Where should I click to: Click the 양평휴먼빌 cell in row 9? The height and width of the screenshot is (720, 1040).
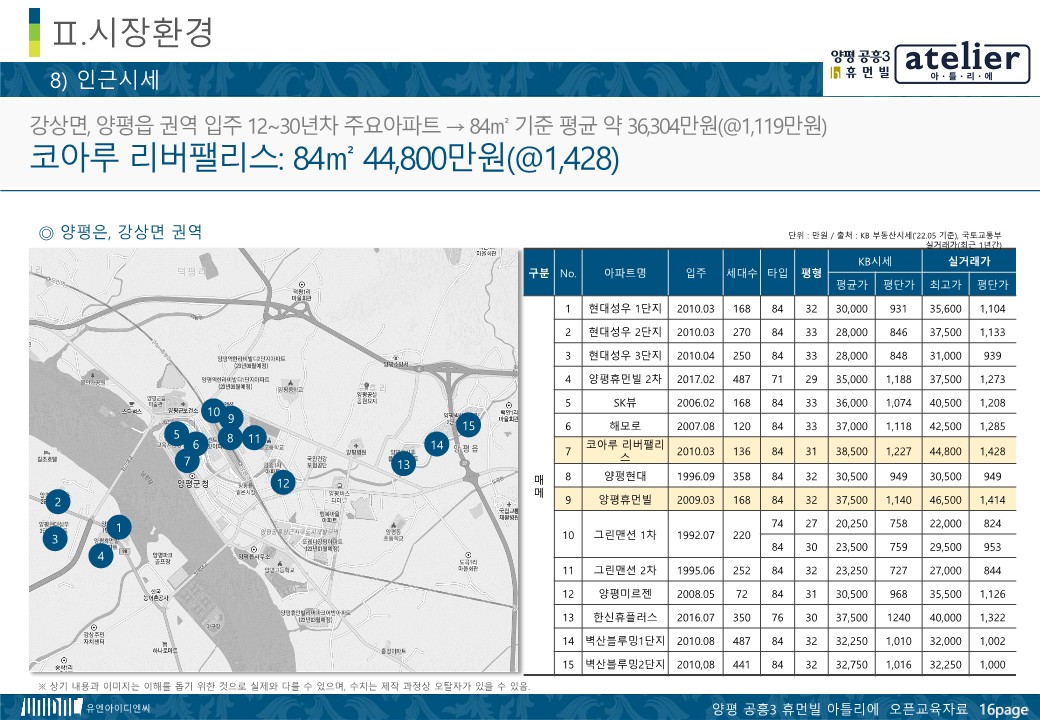point(625,500)
